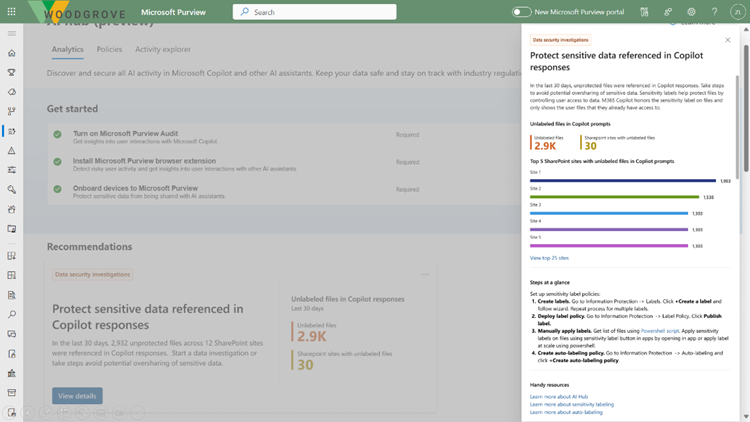Viewport: 750px width, 422px height.
Task: Open the ZL account avatar menu
Action: 738,12
